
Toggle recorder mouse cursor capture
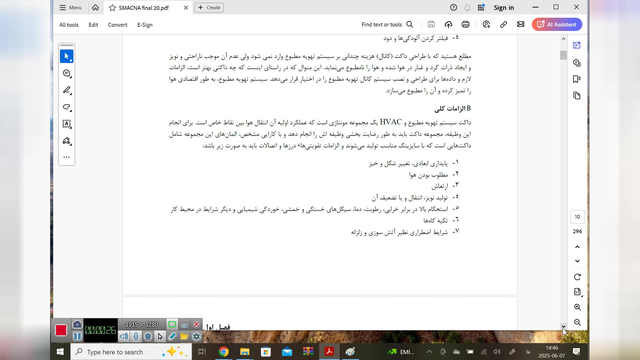click(x=160, y=336)
